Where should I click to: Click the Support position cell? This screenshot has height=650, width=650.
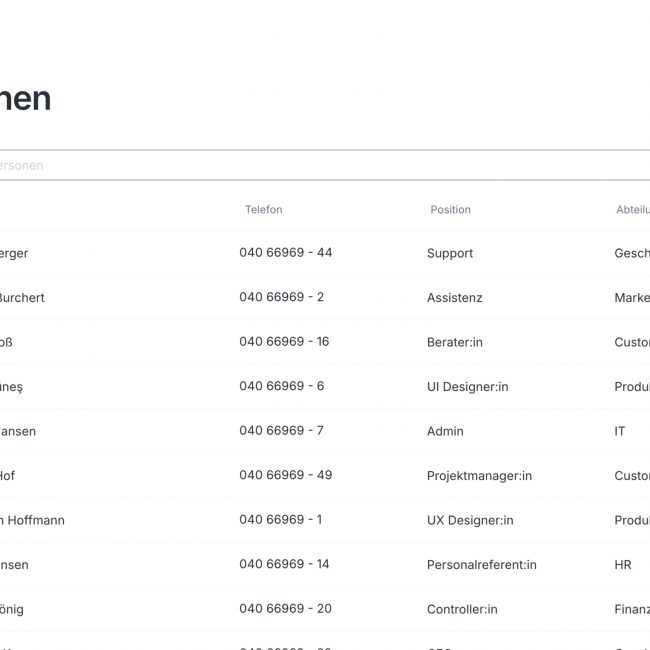click(450, 254)
